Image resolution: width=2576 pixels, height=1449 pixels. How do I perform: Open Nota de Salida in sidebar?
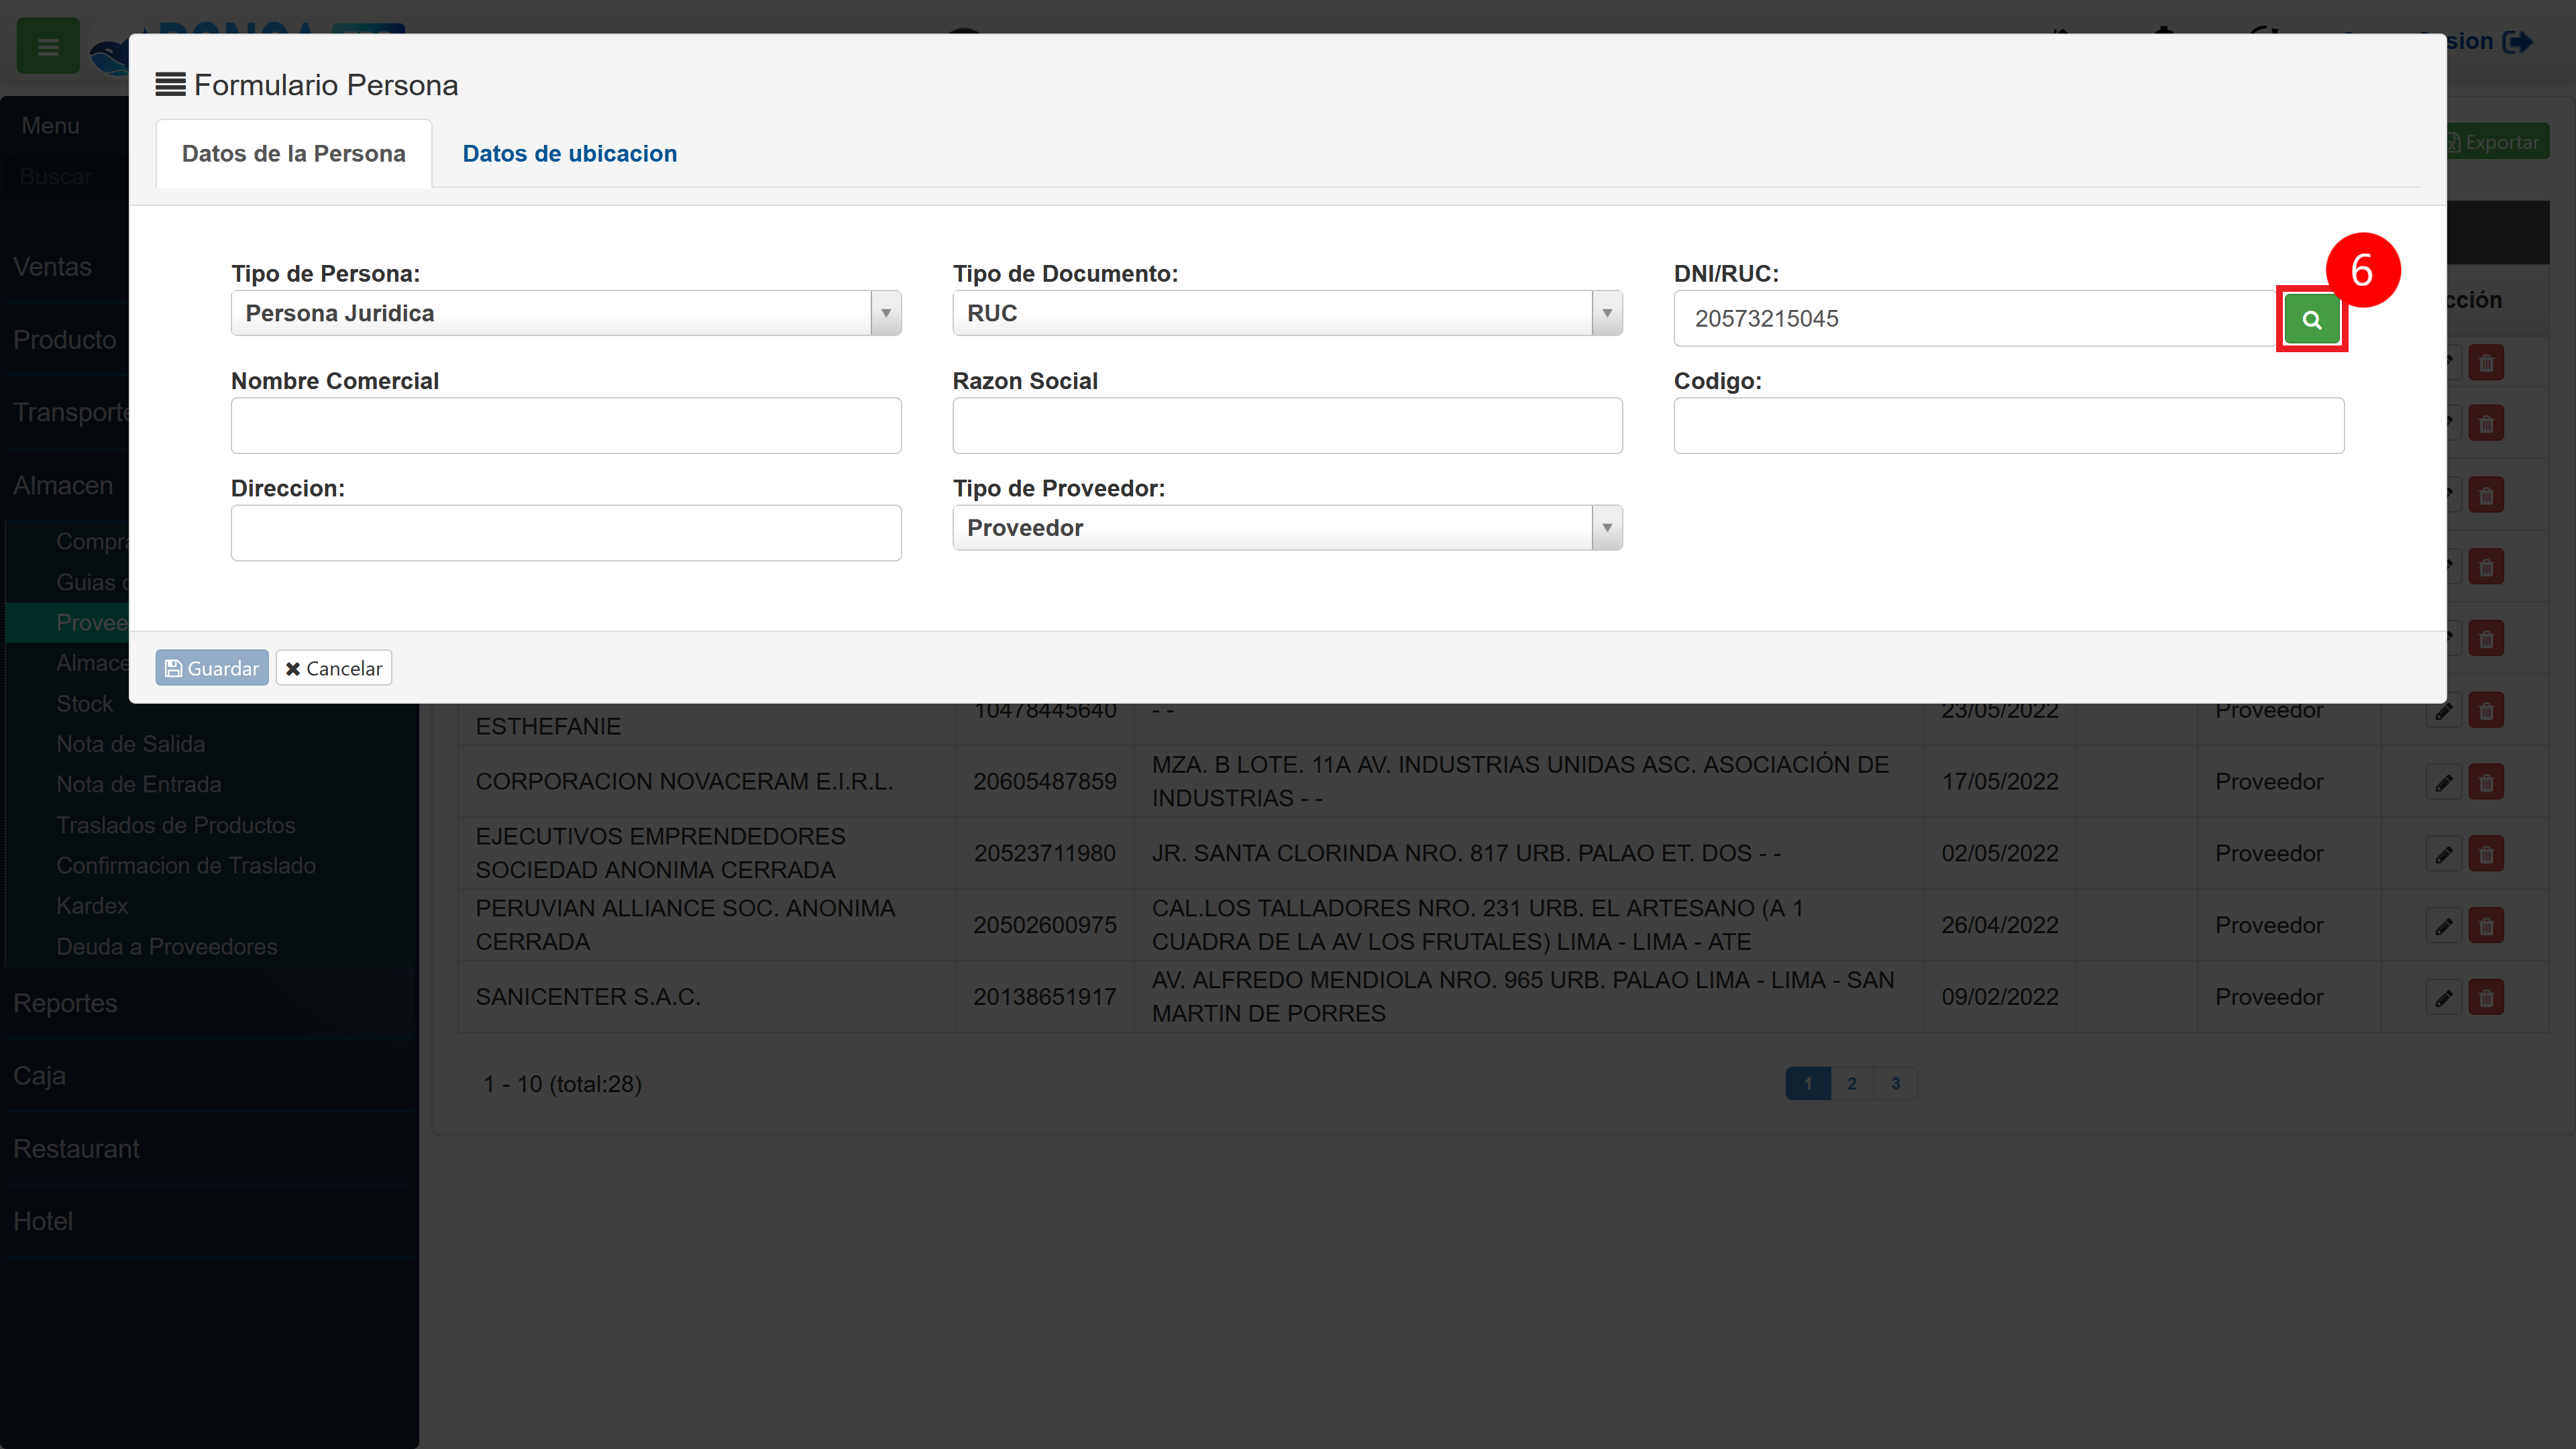pyautogui.click(x=130, y=744)
